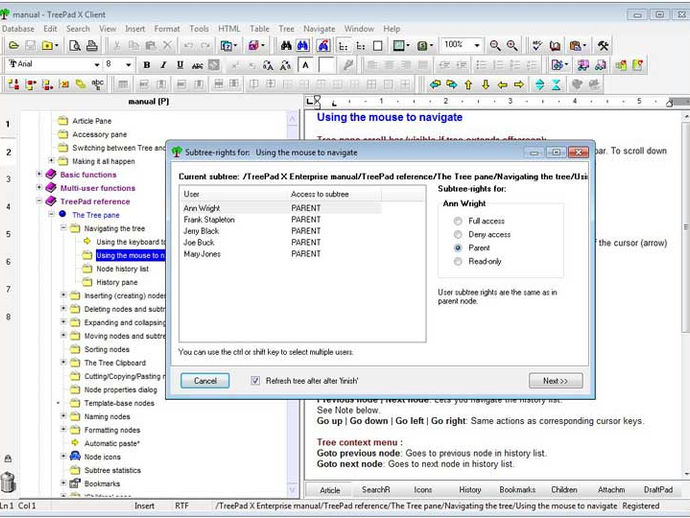
Task: Toggle Bold formatting
Action: coord(147,65)
